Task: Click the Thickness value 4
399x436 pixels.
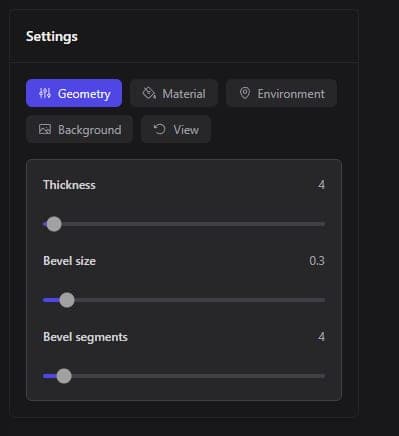Action: pyautogui.click(x=321, y=185)
